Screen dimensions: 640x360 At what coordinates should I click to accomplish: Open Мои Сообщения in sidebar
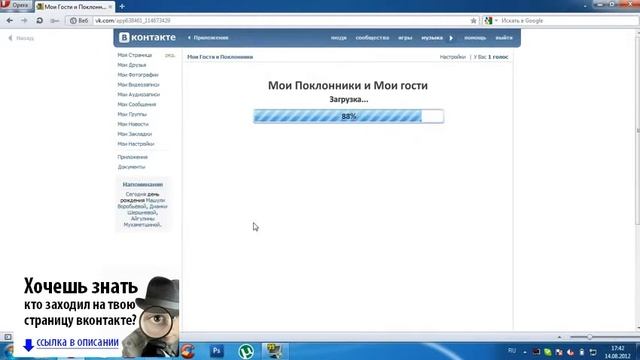pyautogui.click(x=137, y=104)
